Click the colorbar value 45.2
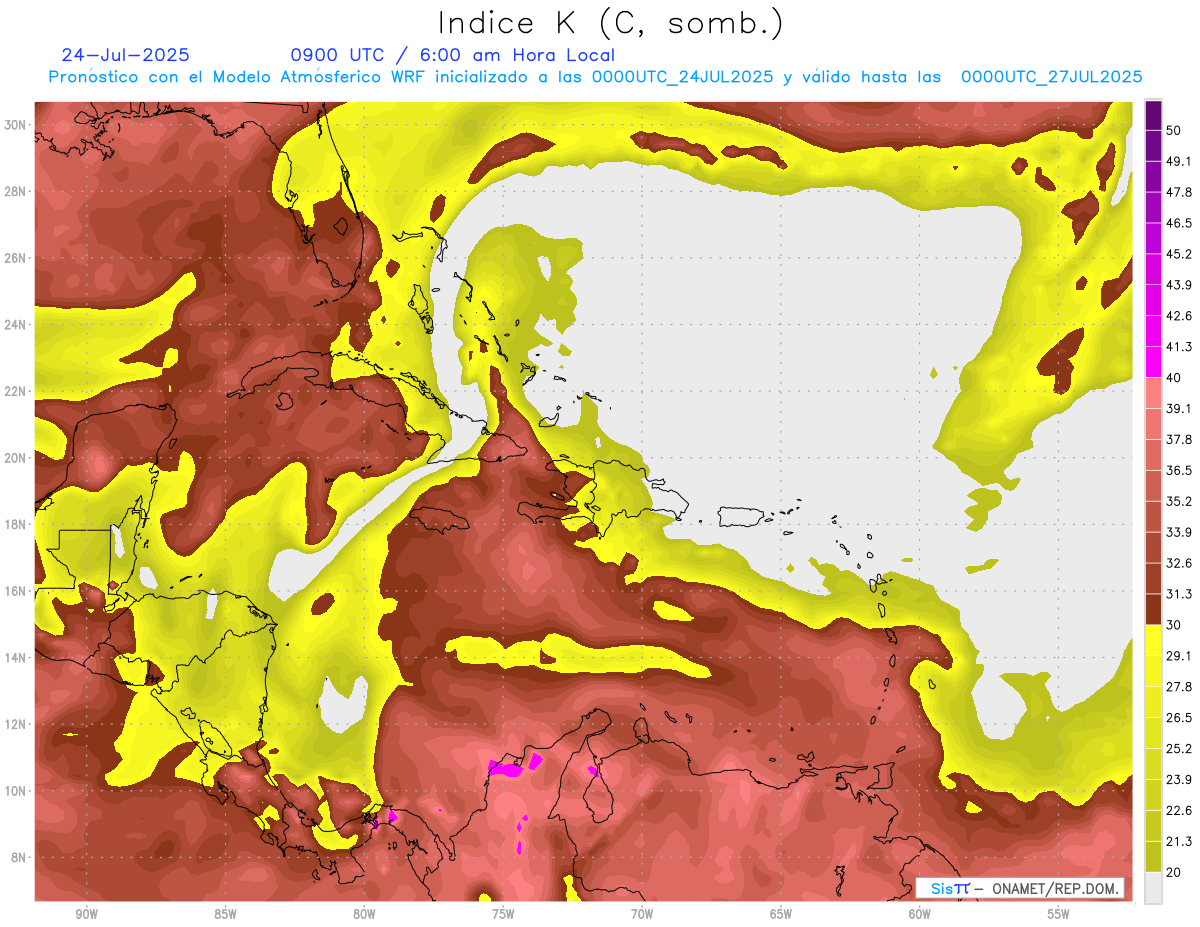 tap(1179, 254)
